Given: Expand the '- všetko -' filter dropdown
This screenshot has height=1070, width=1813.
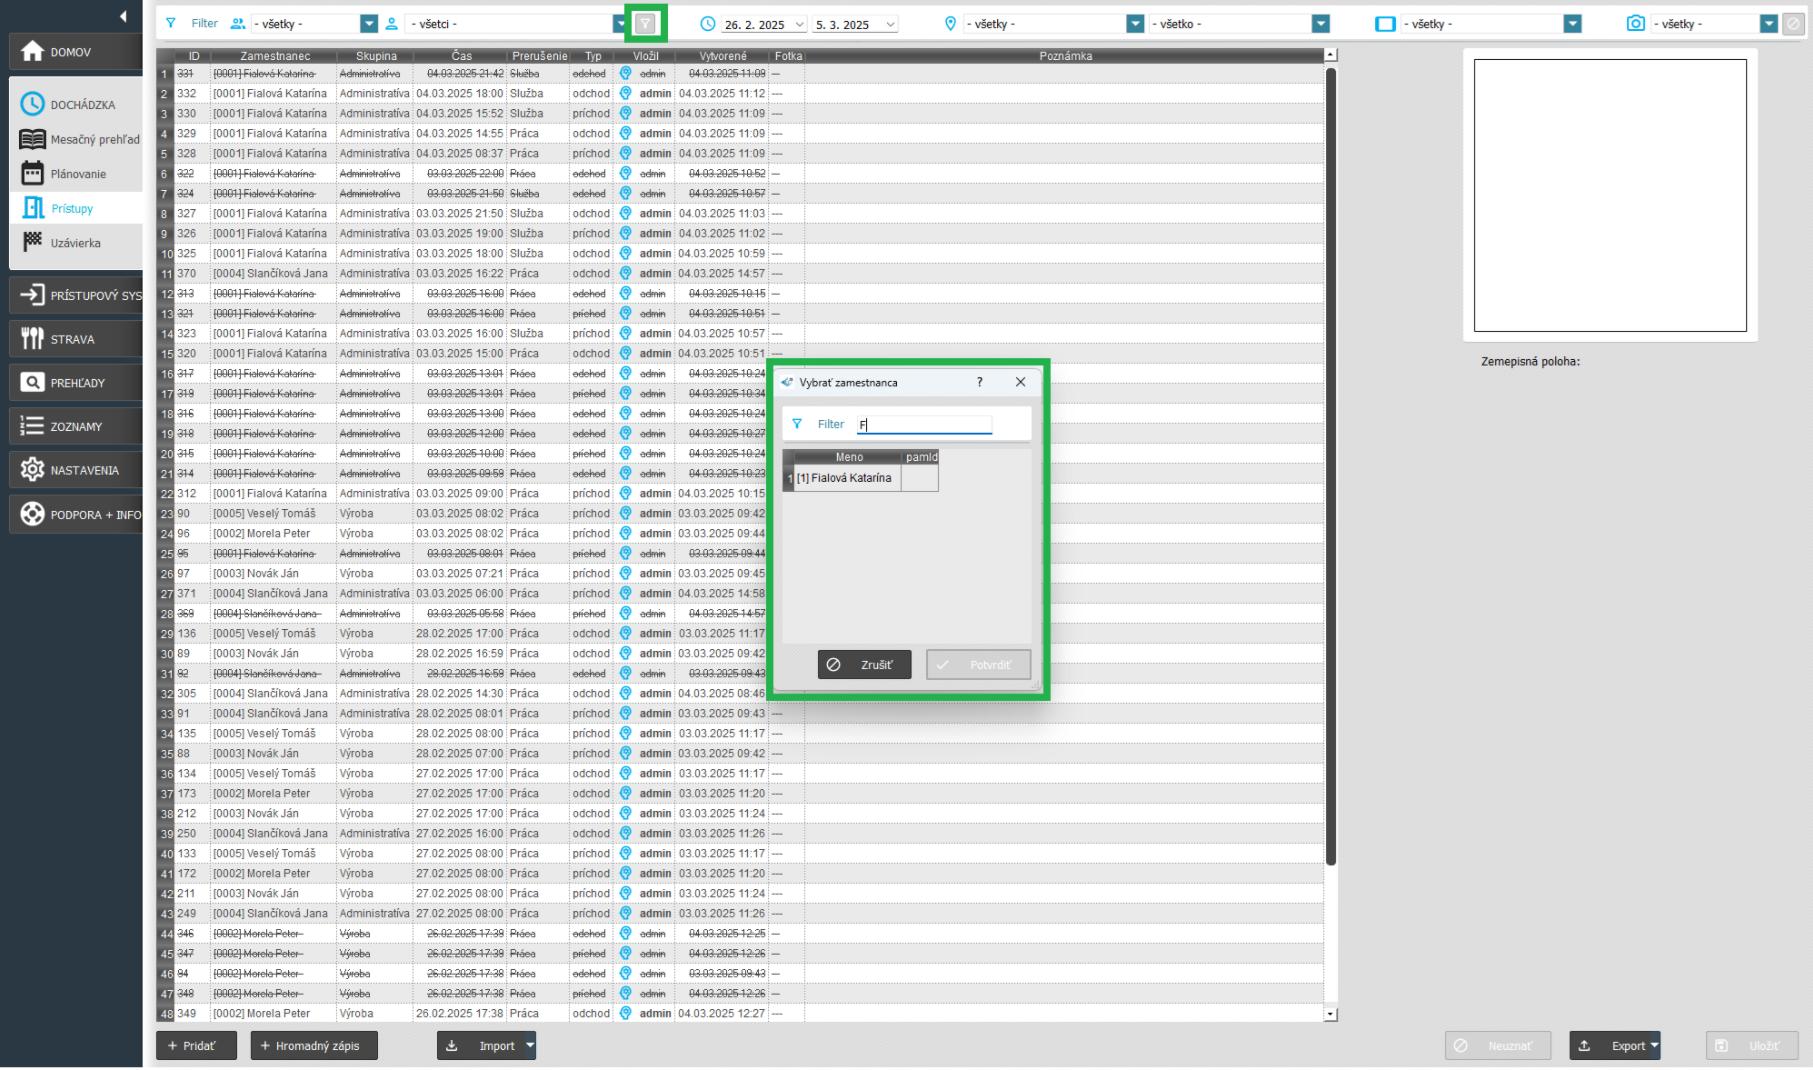Looking at the screenshot, I should click(x=1320, y=24).
